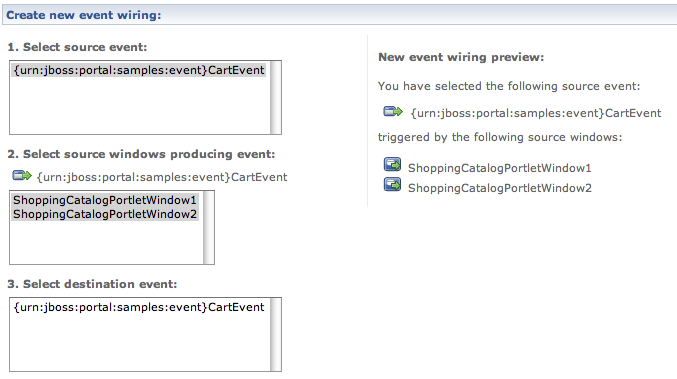Click ShoppingCatalogPortletWindow1 label in the preview

coord(500,168)
